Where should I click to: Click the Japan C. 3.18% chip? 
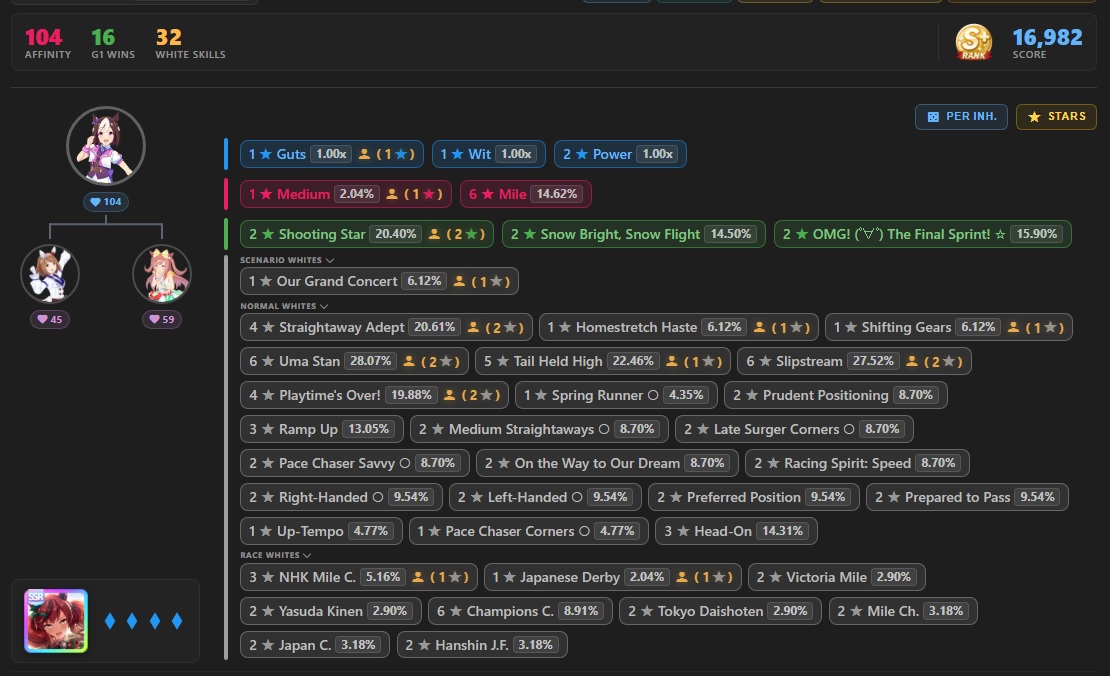click(x=315, y=645)
